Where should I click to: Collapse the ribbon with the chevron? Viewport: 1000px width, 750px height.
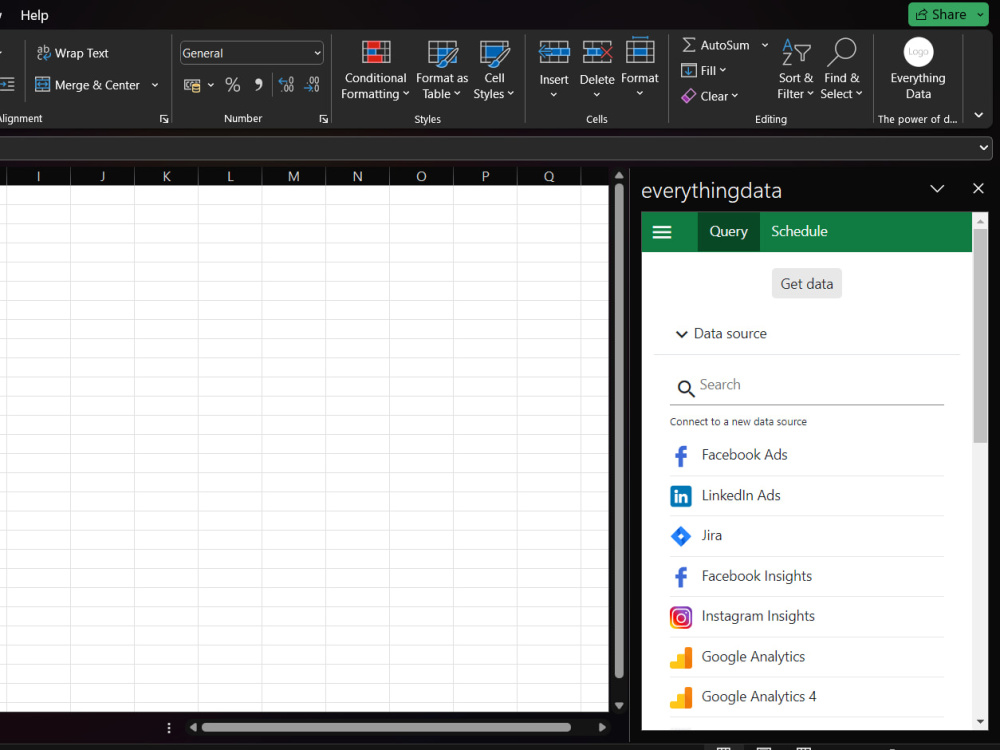coord(979,115)
